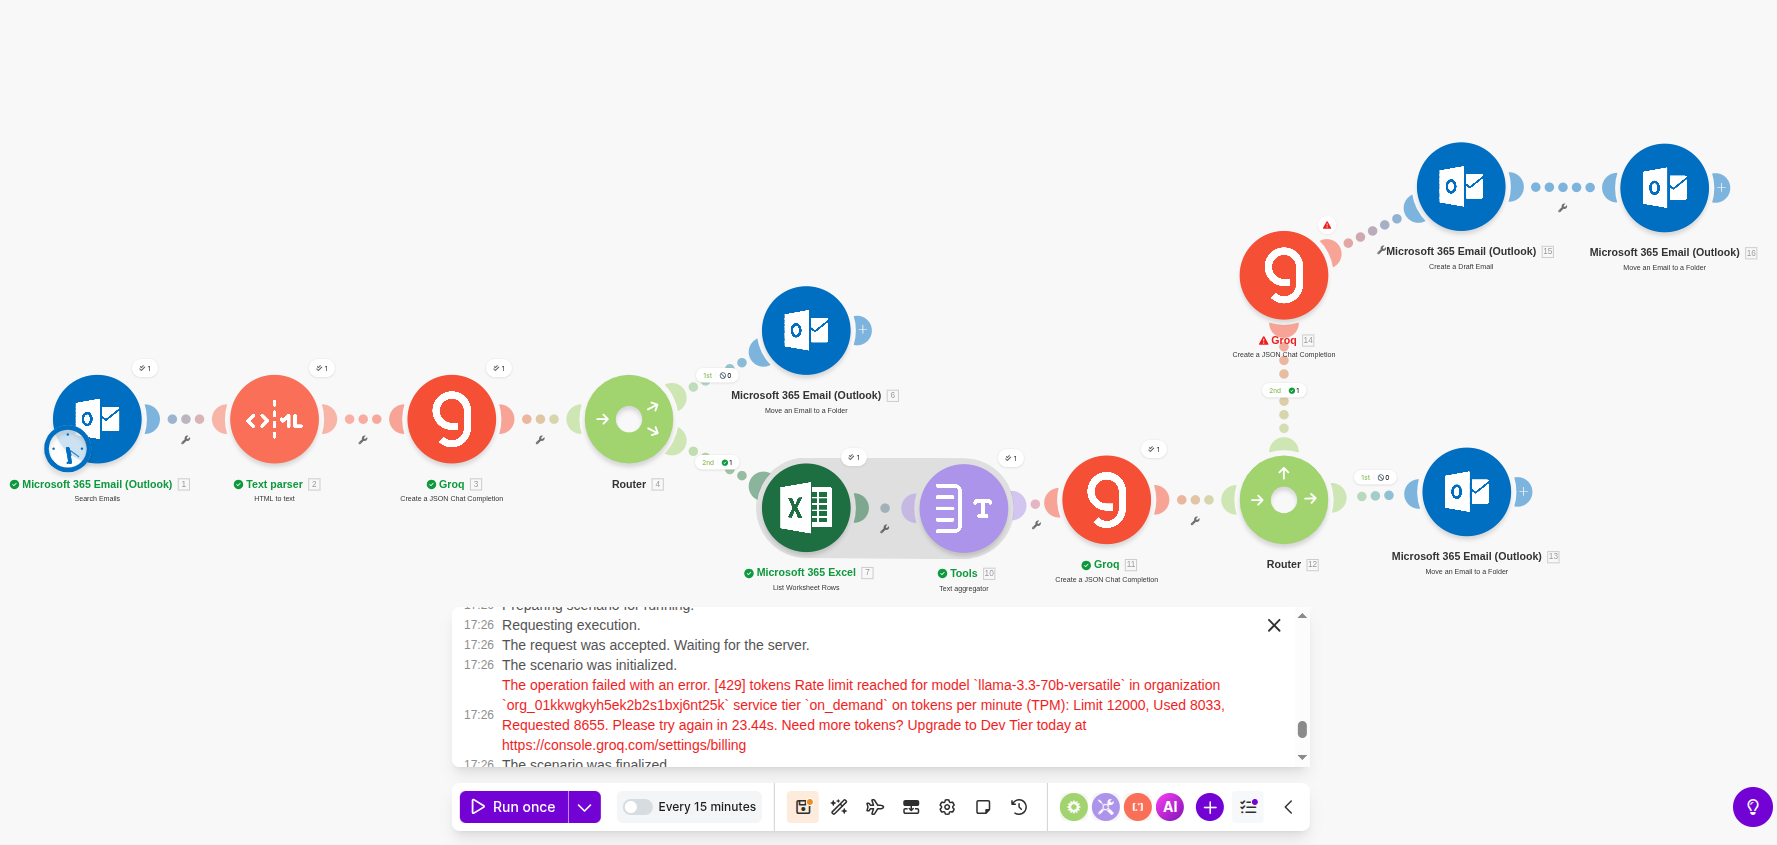
Task: Click the lightbulb help button
Action: click(x=1753, y=807)
